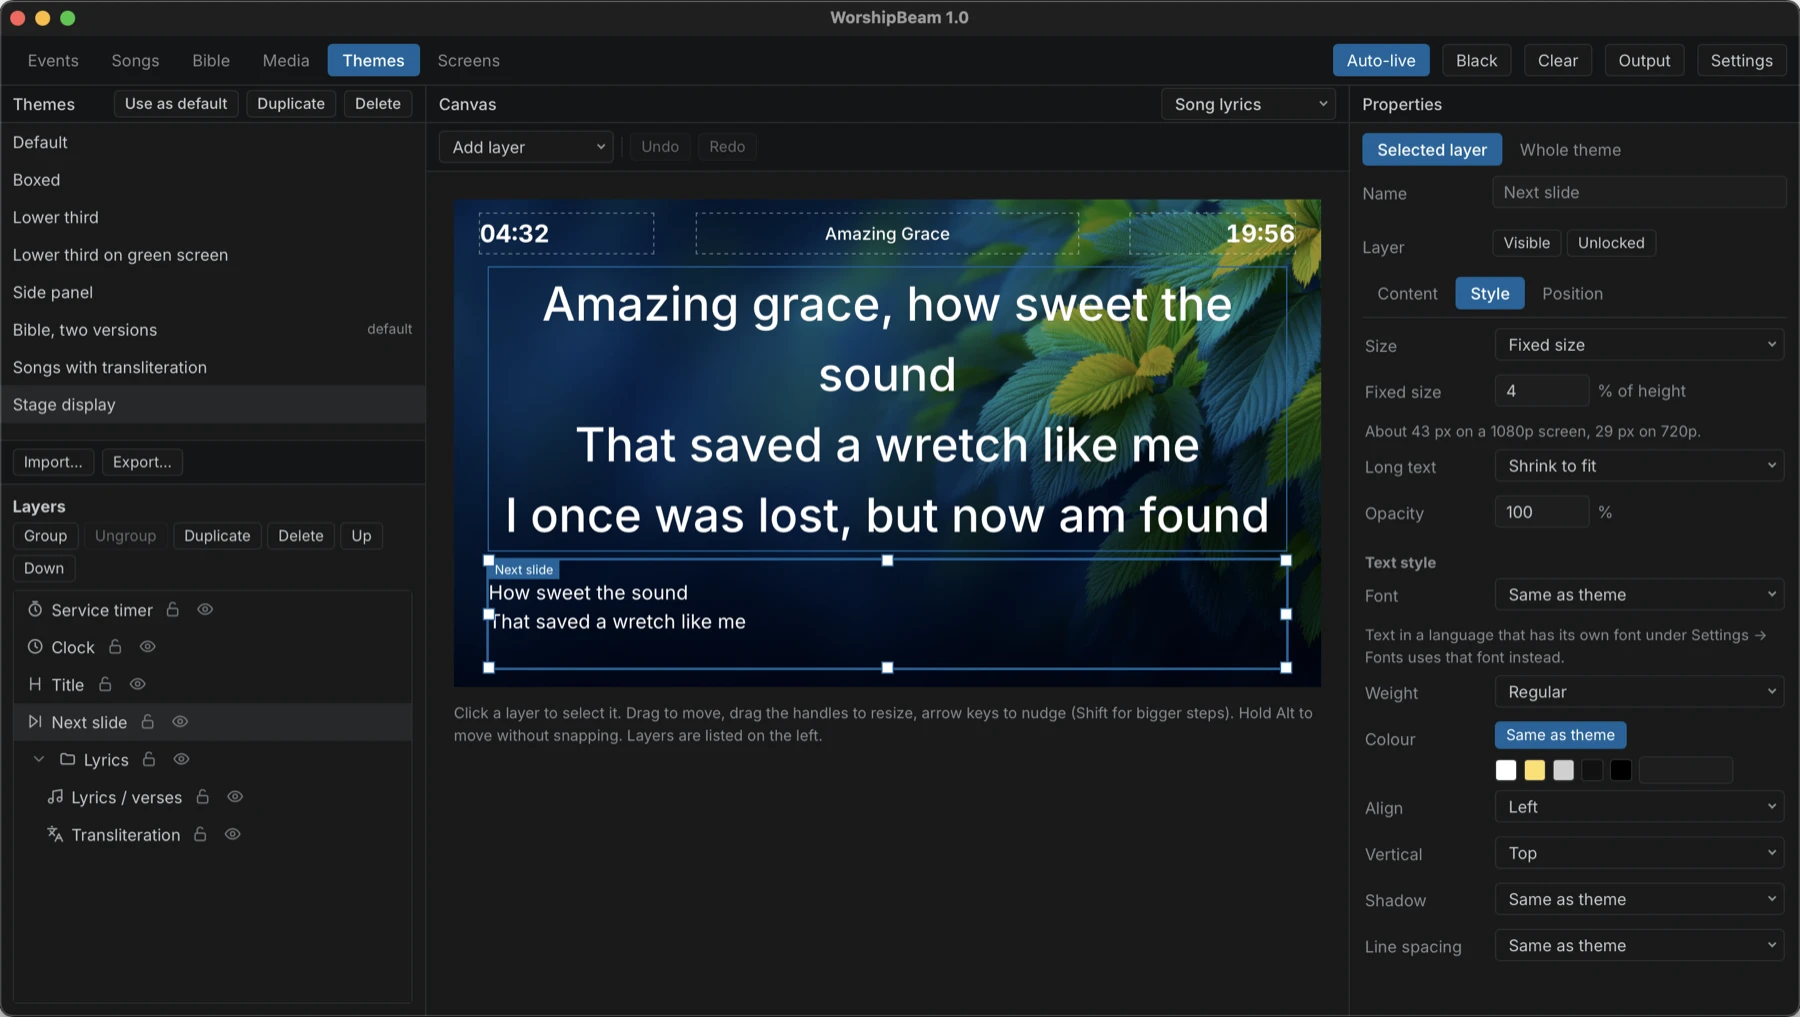The width and height of the screenshot is (1800, 1017).
Task: Collapse the Lyrics group chevron
Action: (x=39, y=760)
